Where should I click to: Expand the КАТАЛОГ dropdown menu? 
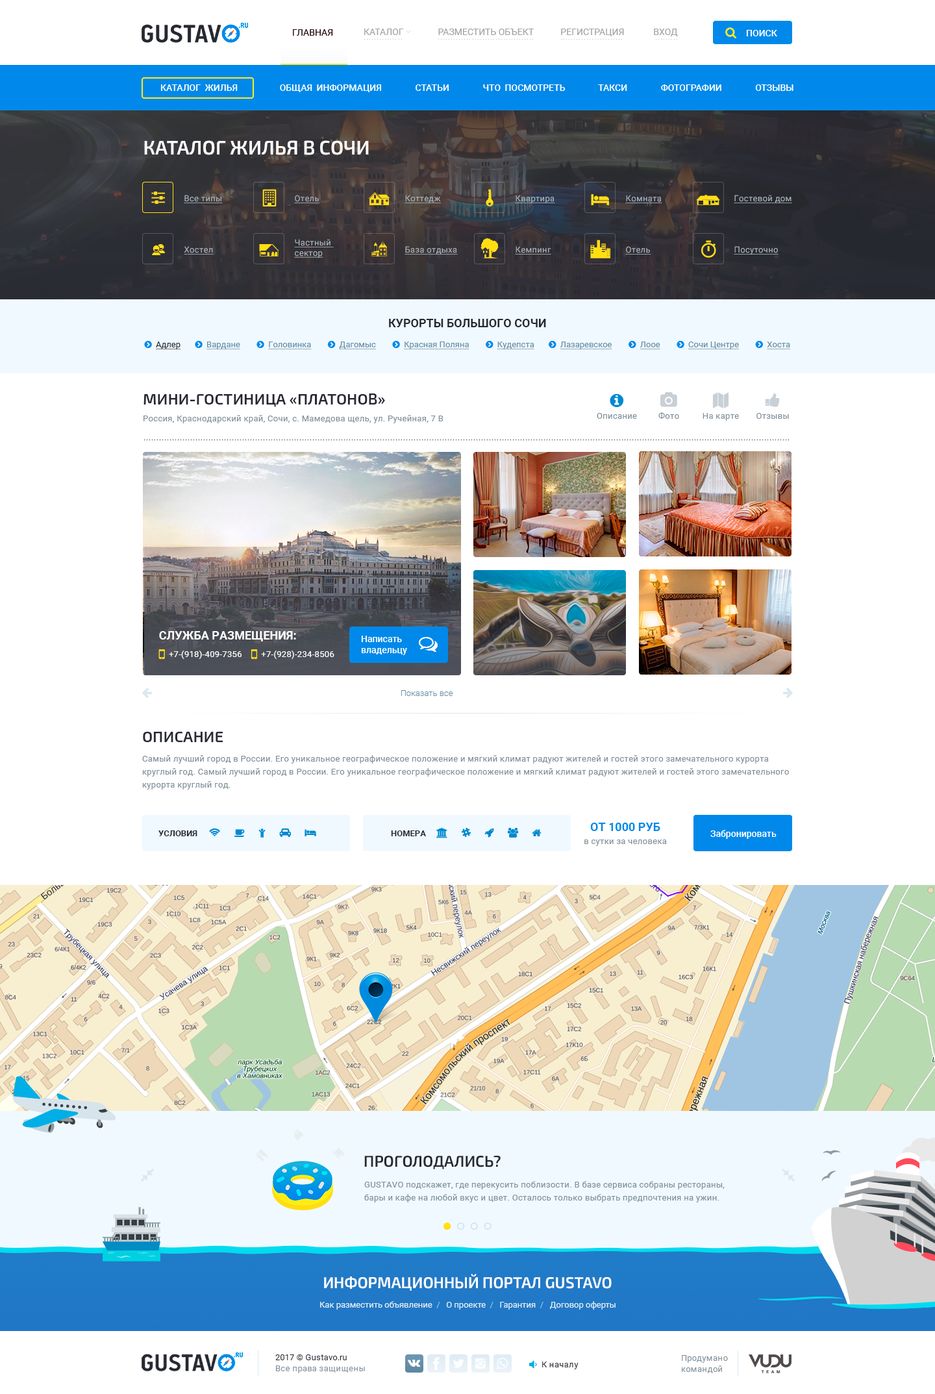coord(386,32)
